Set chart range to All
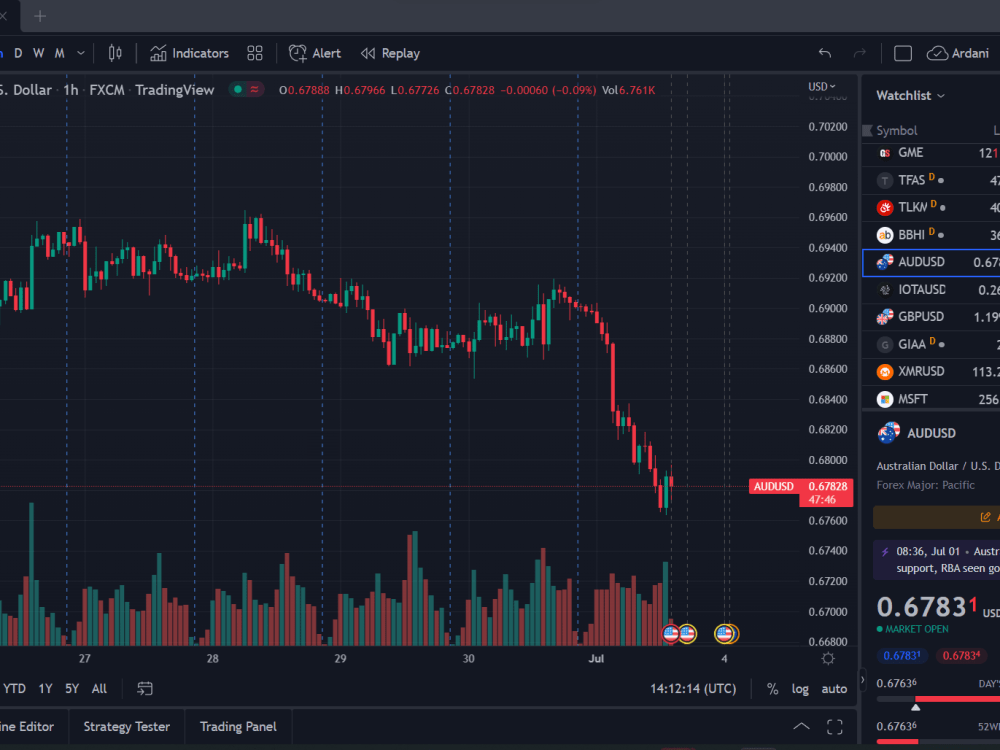Screen dimensions: 1000x750 99,689
